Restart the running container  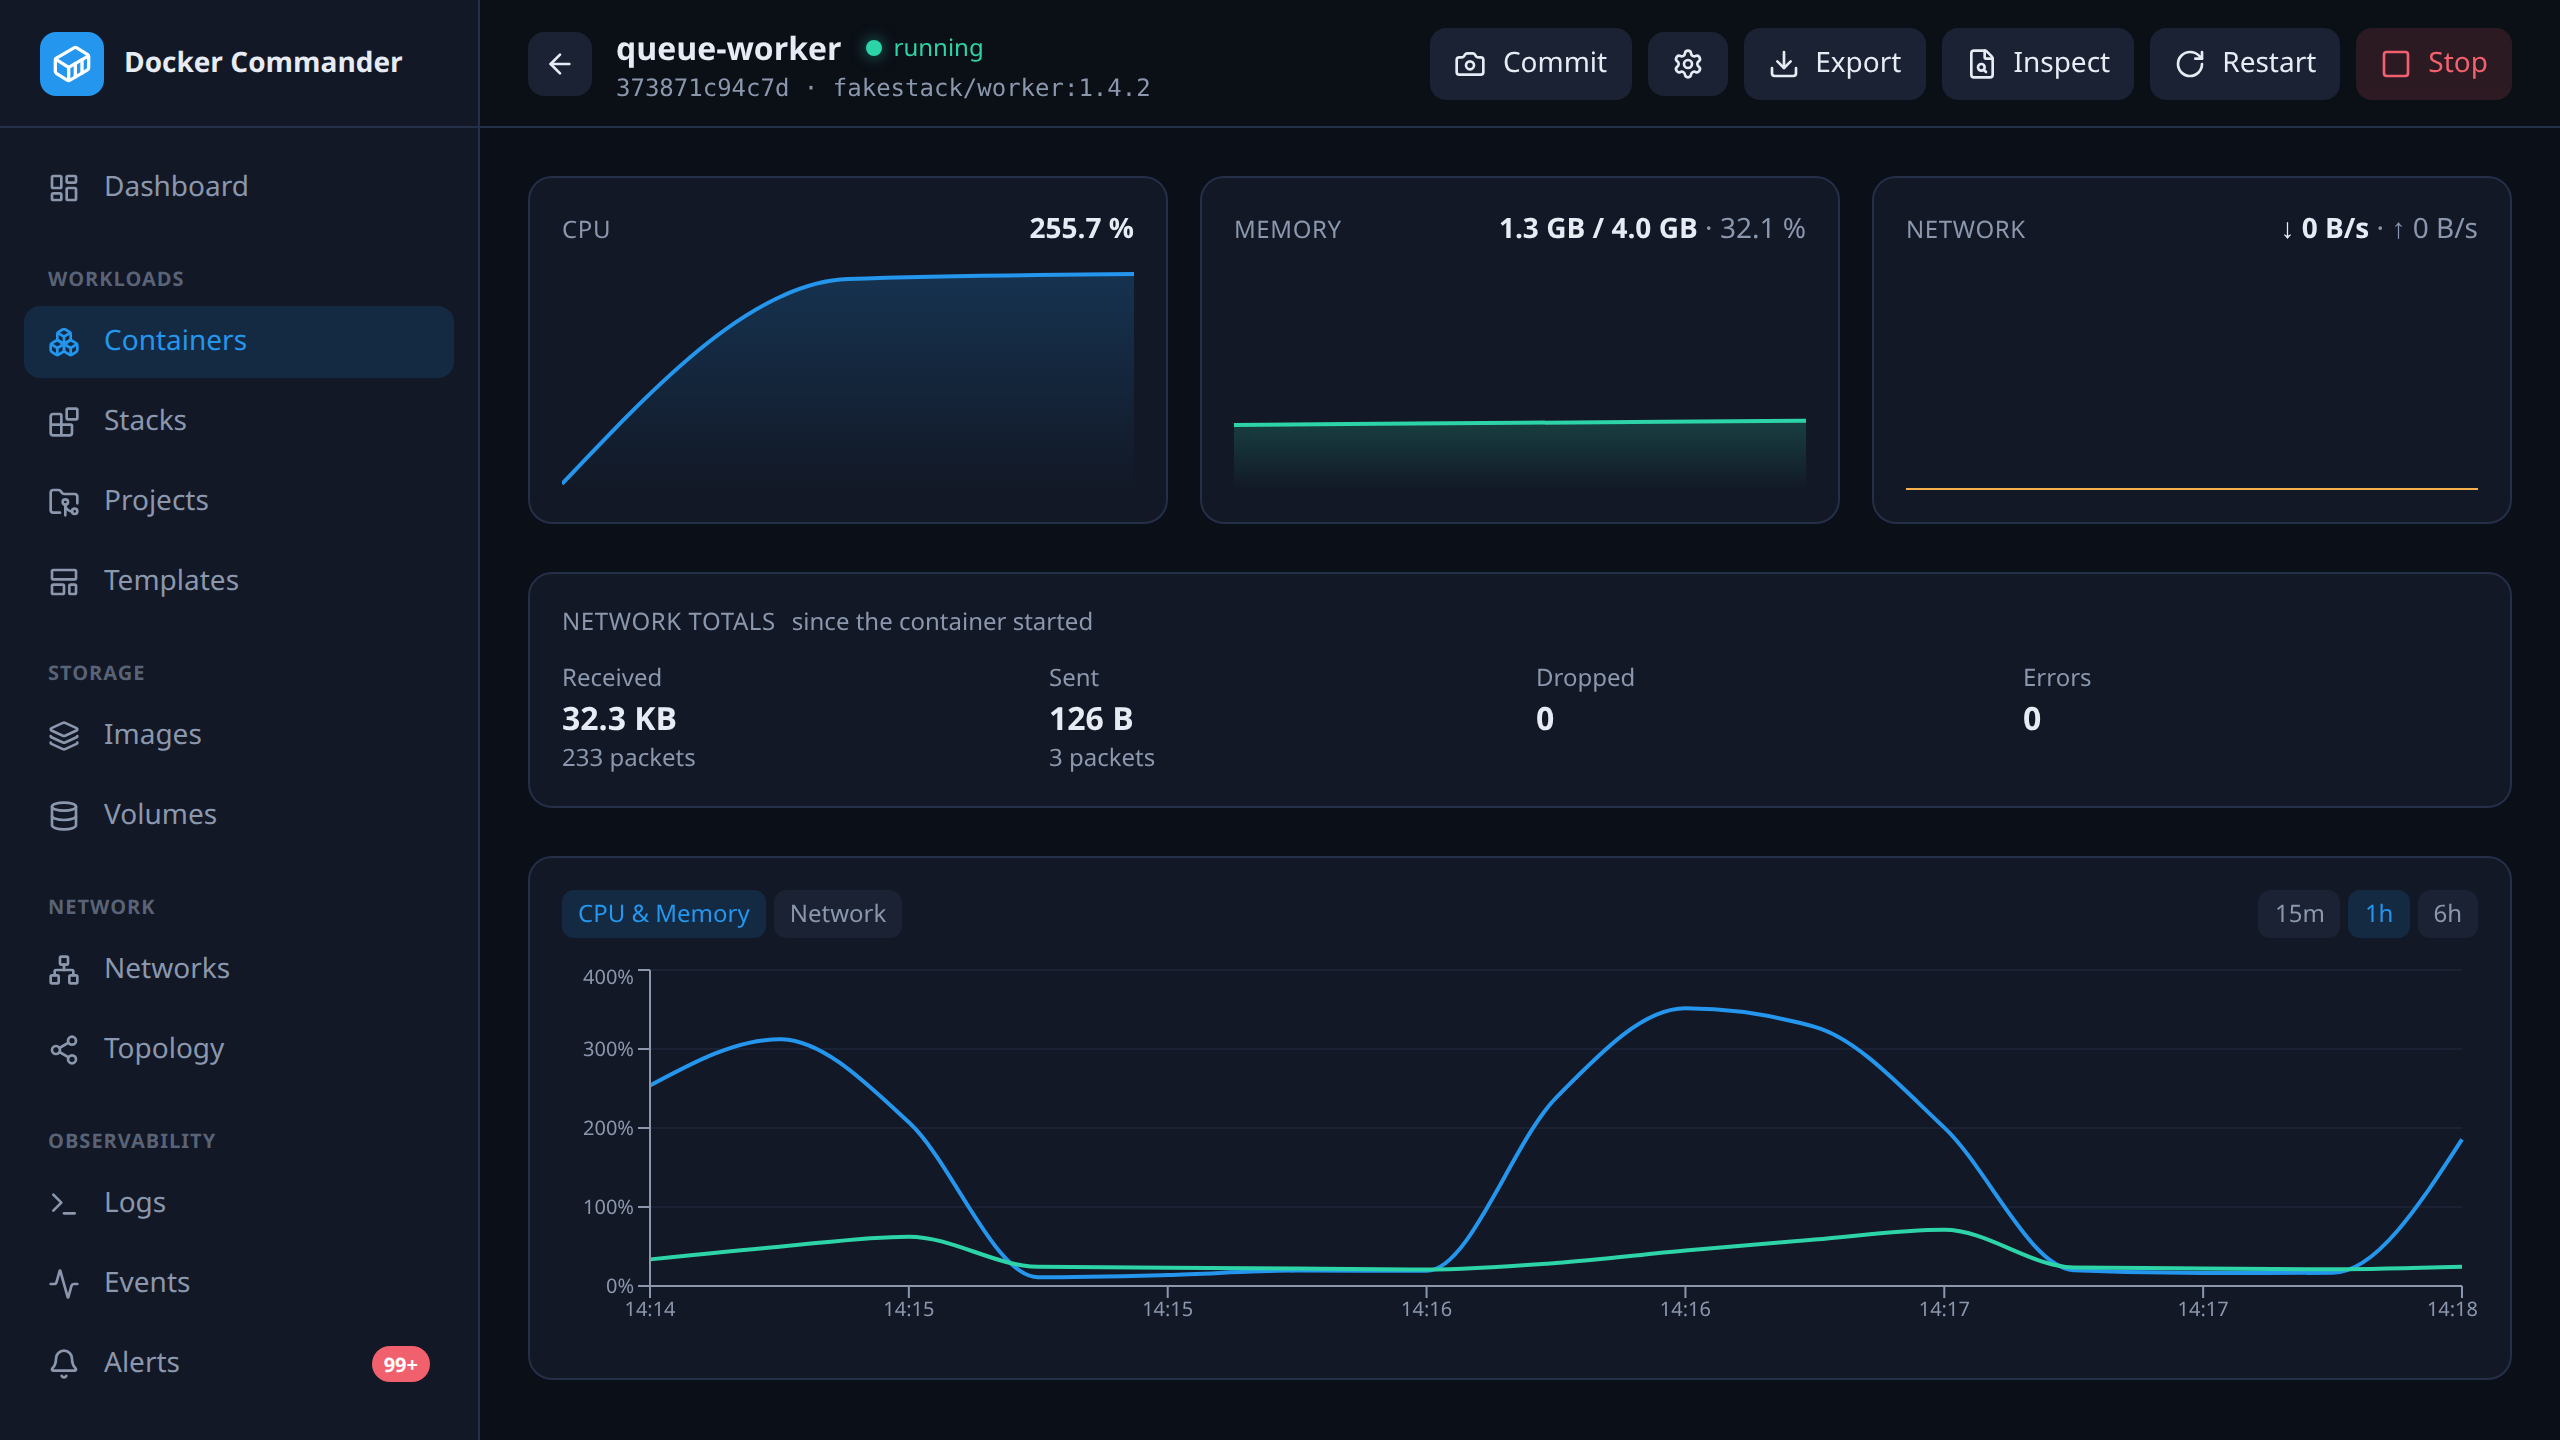pyautogui.click(x=2244, y=64)
